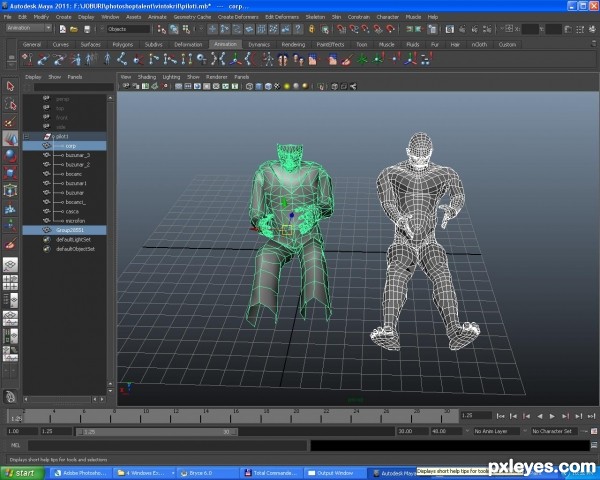Play the animation backwards
Screen dimensions: 600x480
[x=540, y=416]
